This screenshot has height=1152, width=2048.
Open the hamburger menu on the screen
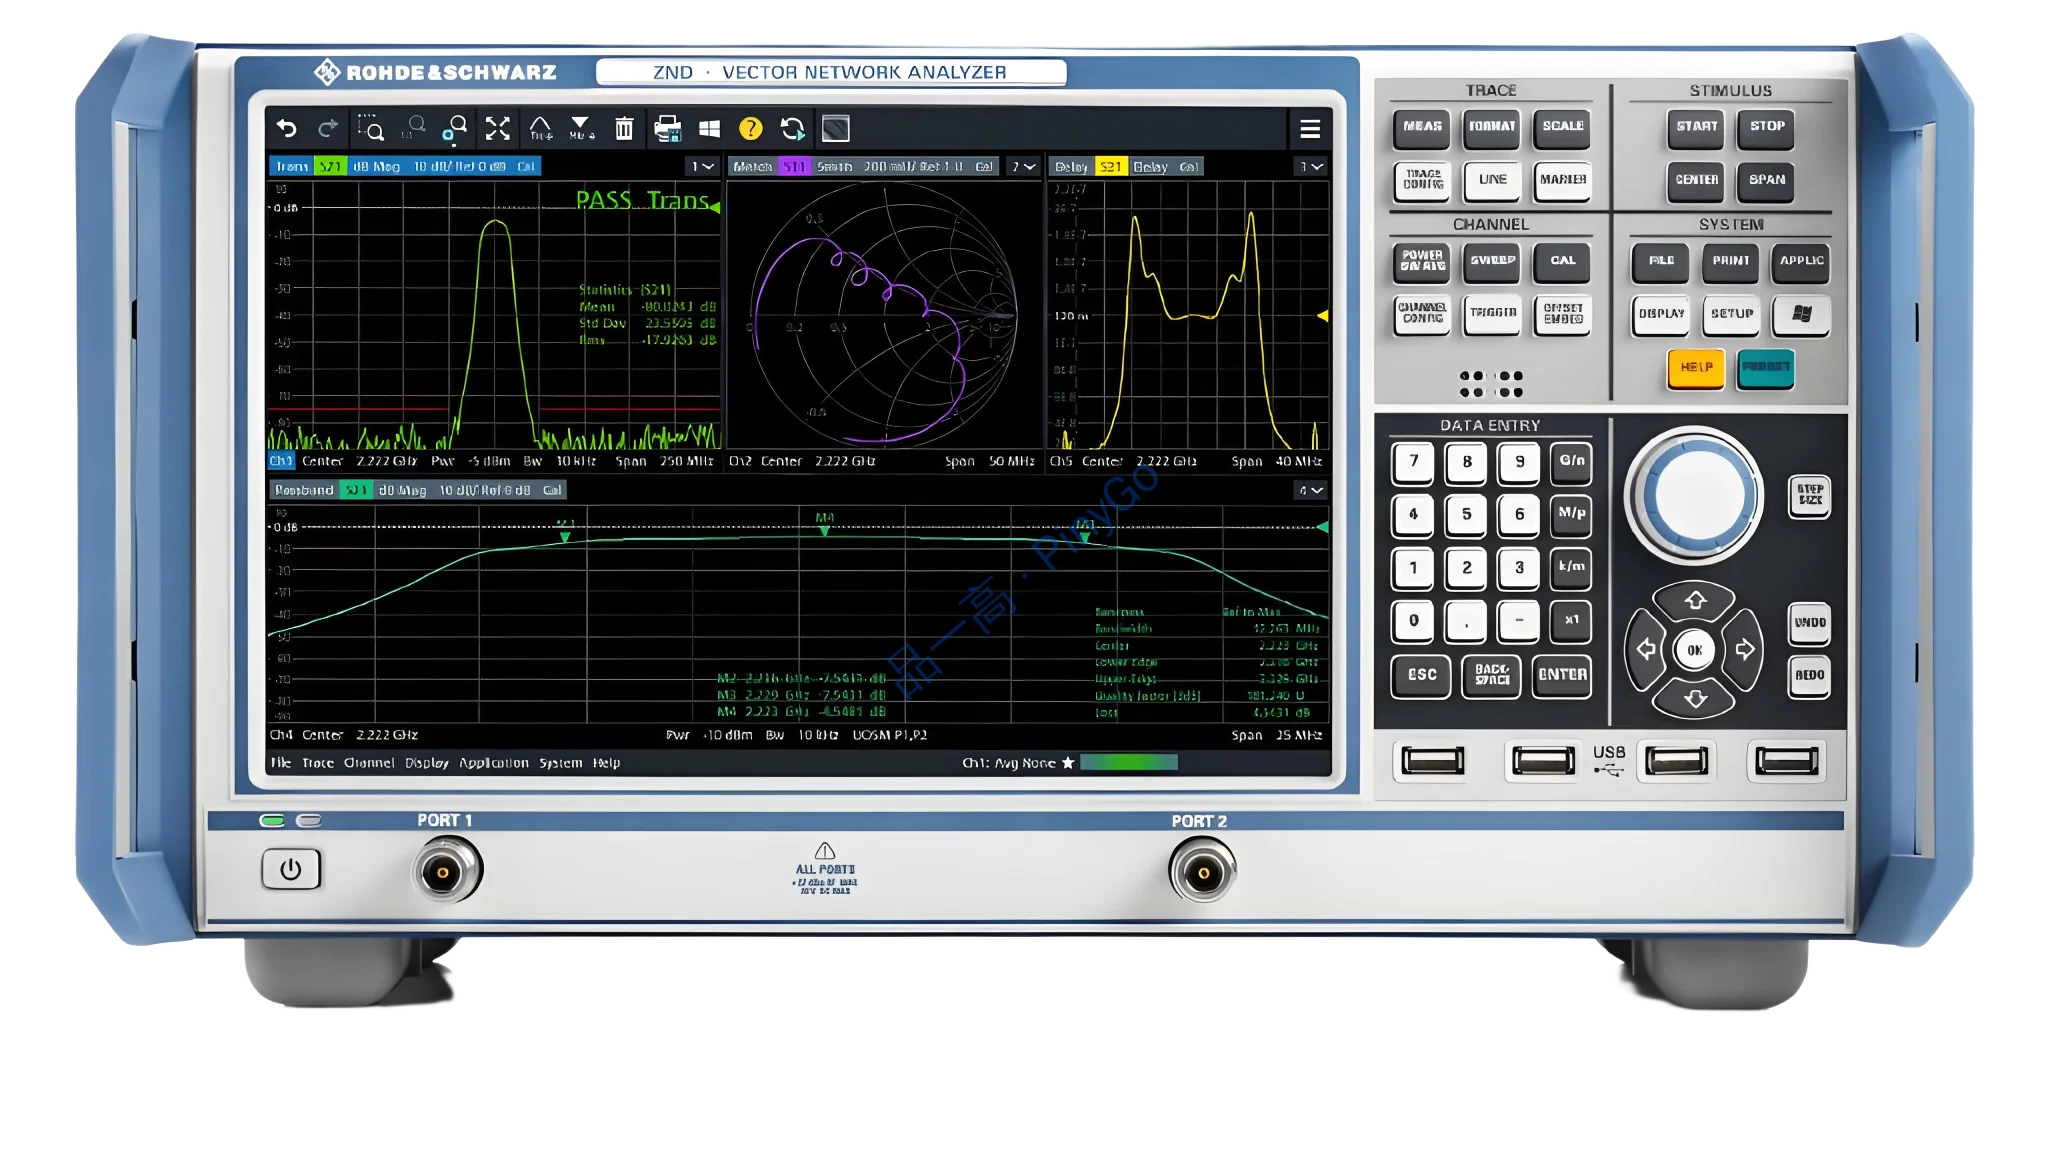click(1310, 129)
